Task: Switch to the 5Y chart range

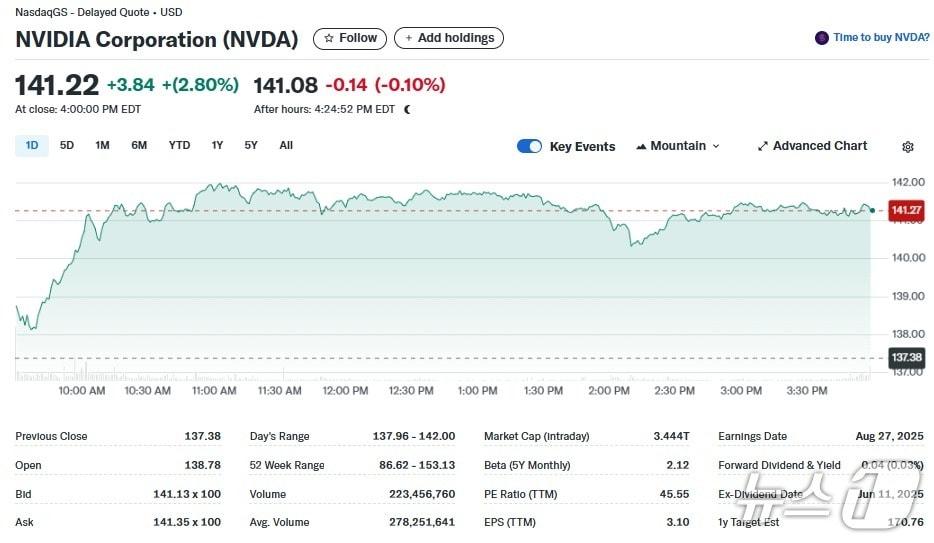Action: (251, 146)
